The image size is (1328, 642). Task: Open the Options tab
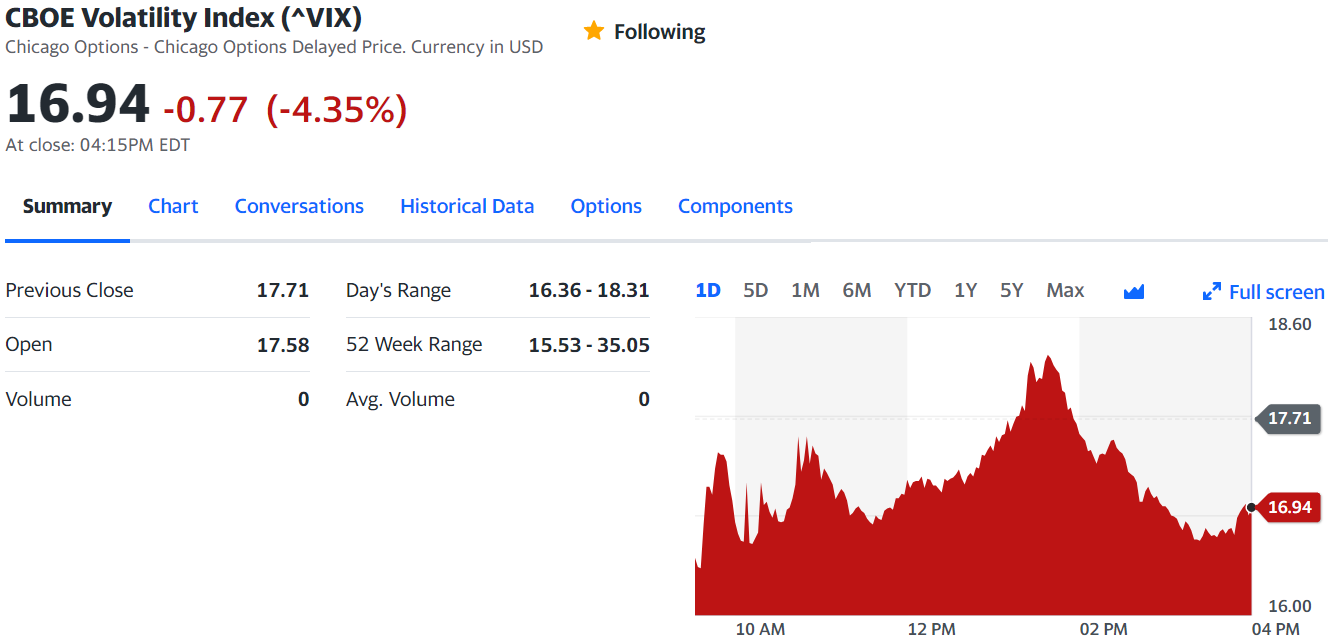pos(606,206)
